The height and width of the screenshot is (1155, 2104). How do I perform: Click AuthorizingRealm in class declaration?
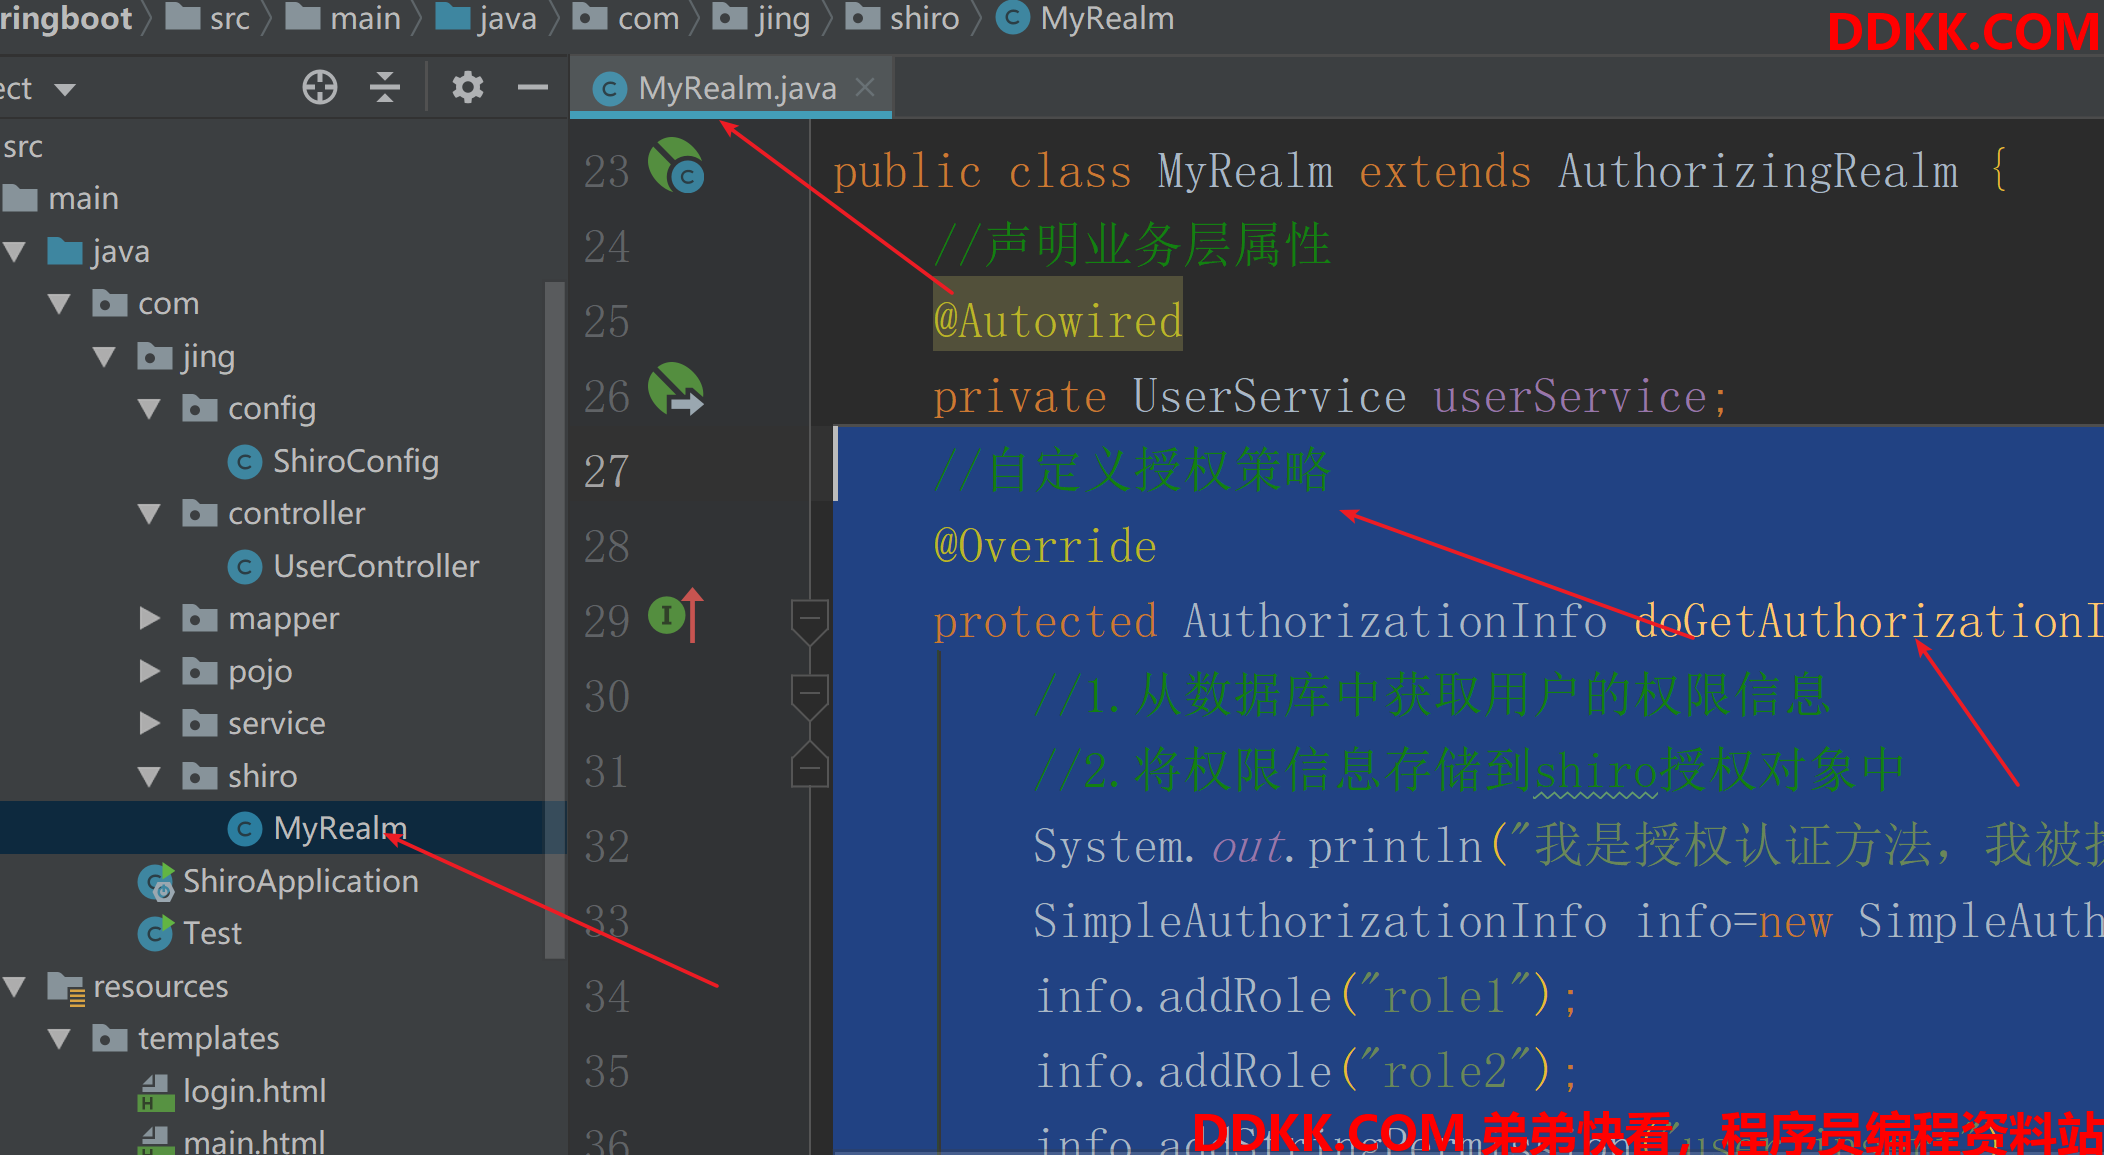point(1758,171)
